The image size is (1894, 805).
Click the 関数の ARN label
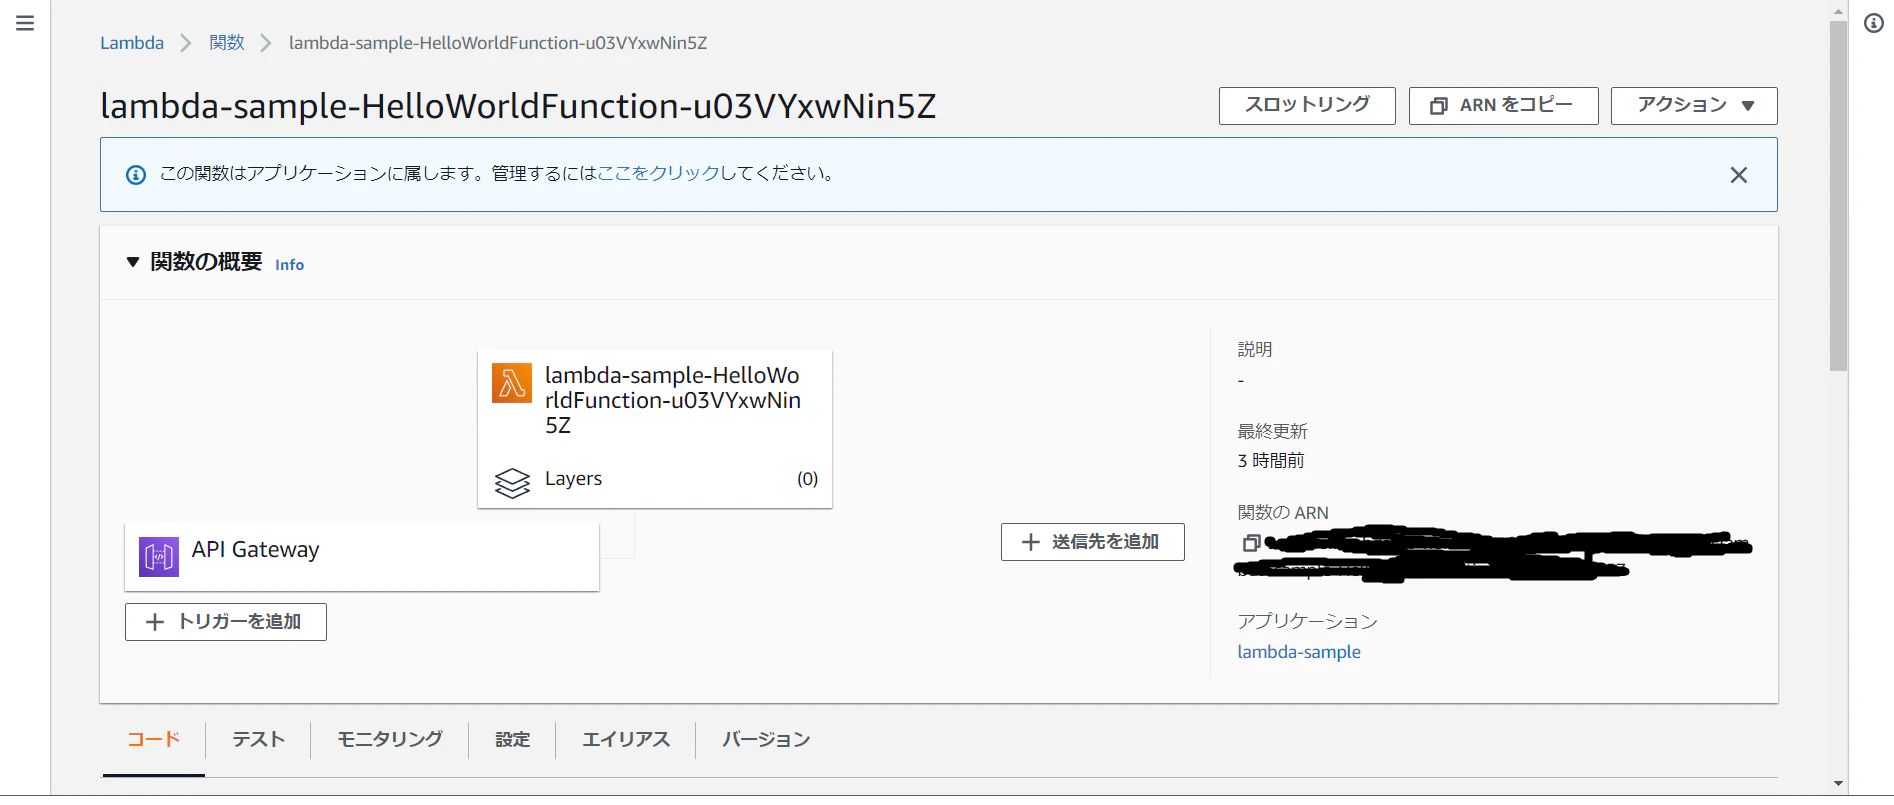(x=1283, y=513)
